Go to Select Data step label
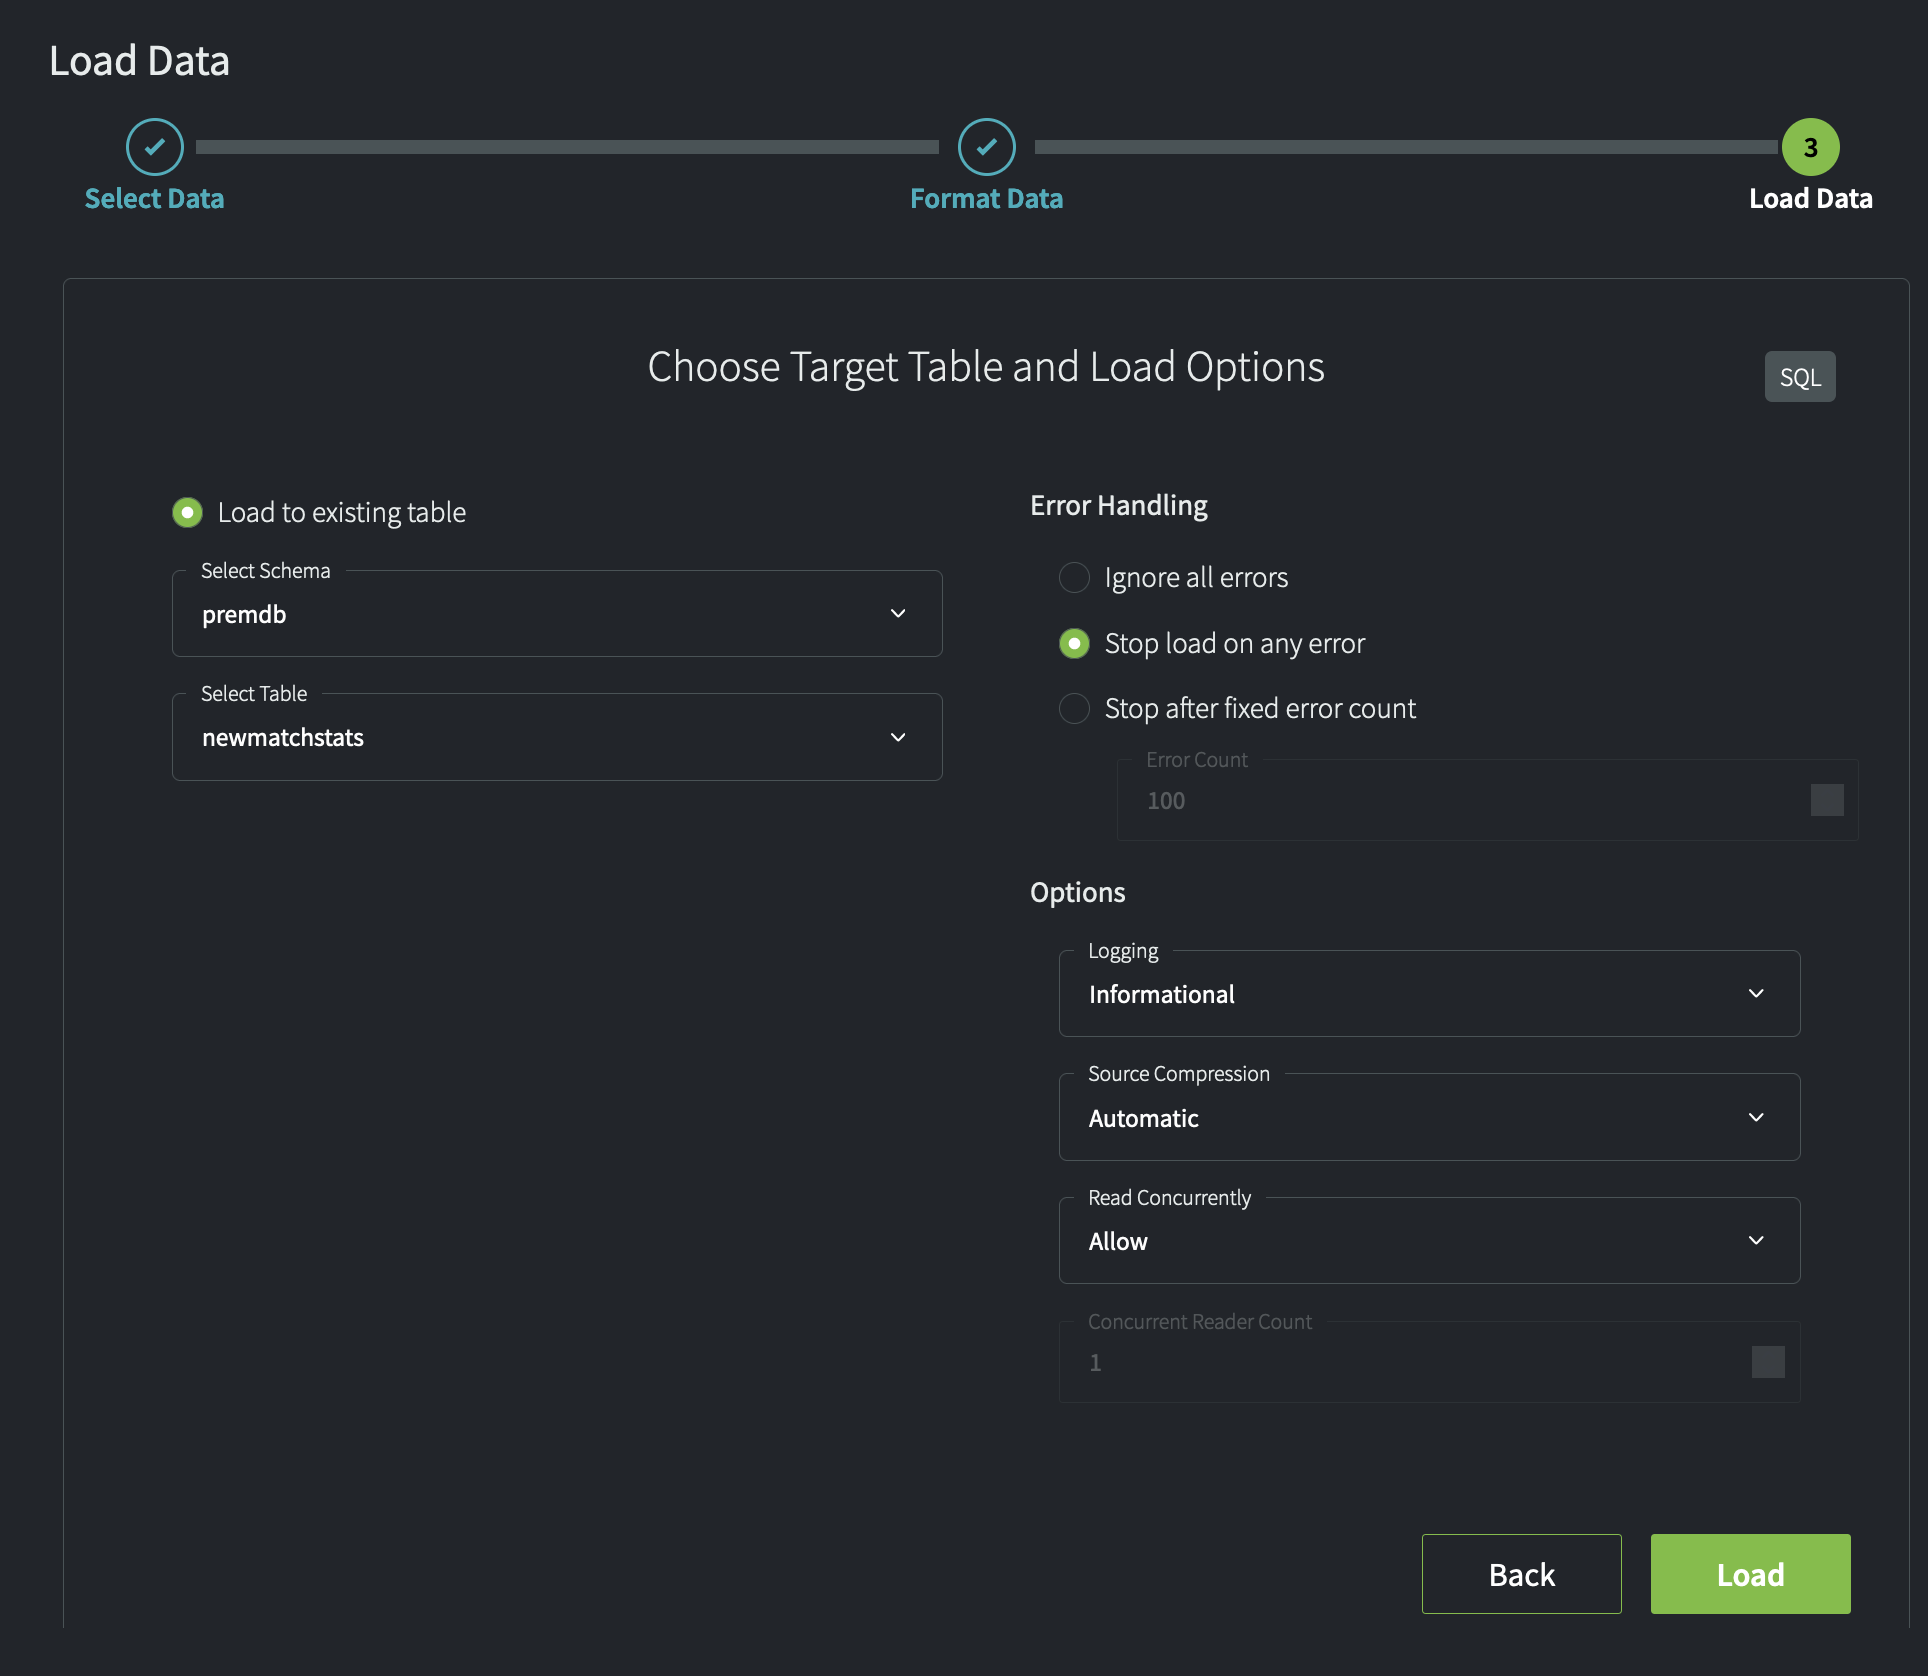Screen dimensions: 1928x1676 (154, 199)
